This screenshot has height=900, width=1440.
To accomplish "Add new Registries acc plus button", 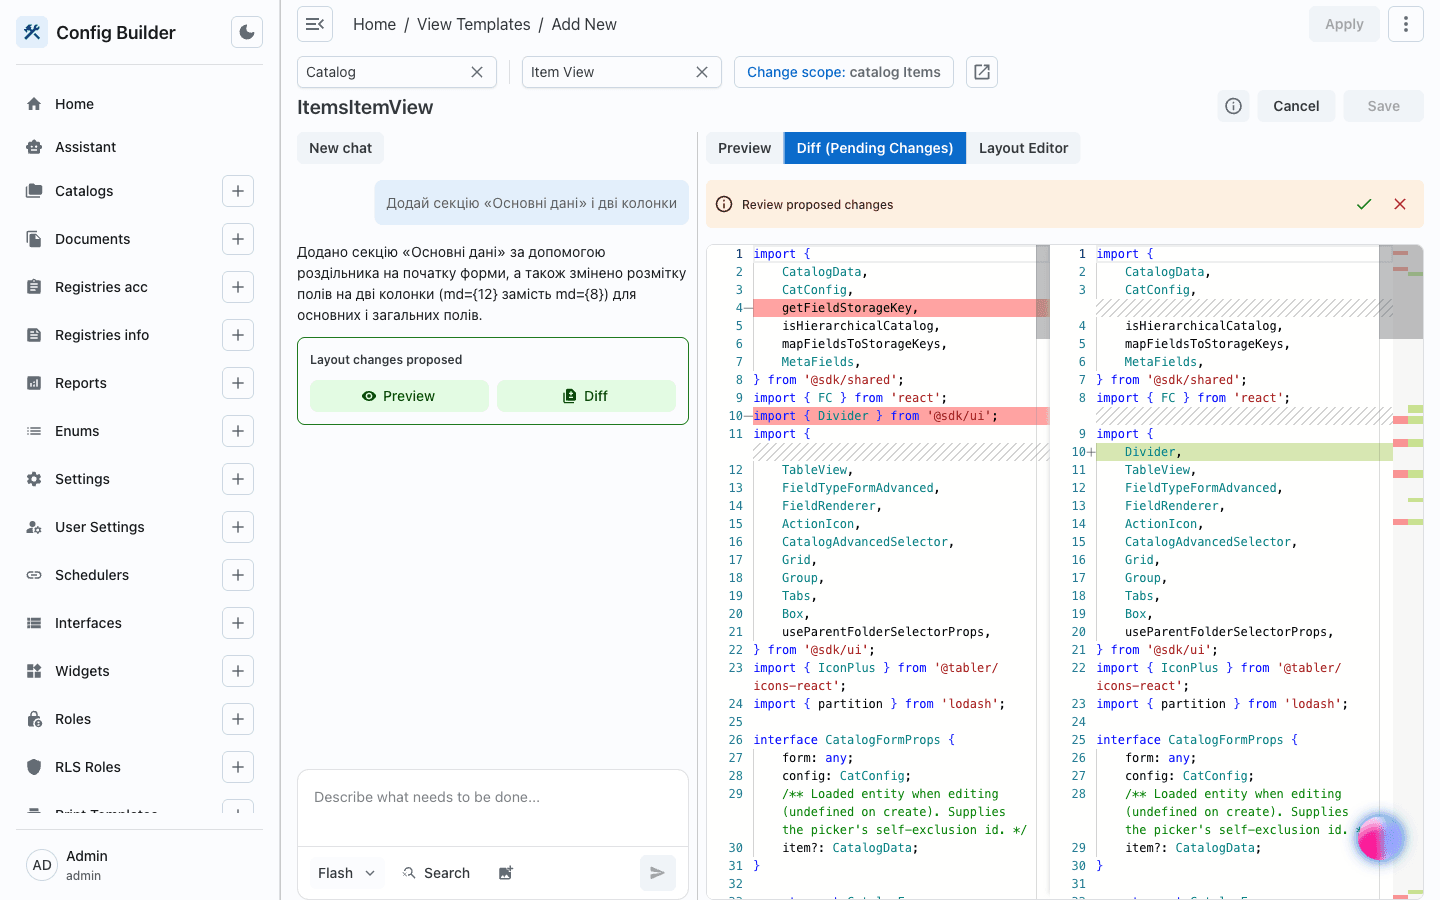I will (x=238, y=287).
